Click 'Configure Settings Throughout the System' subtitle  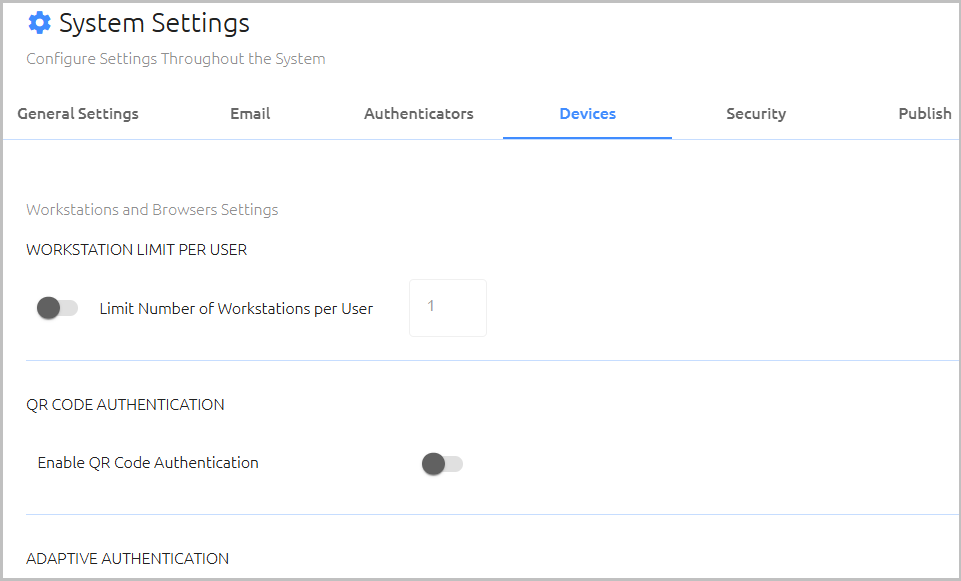coord(176,59)
